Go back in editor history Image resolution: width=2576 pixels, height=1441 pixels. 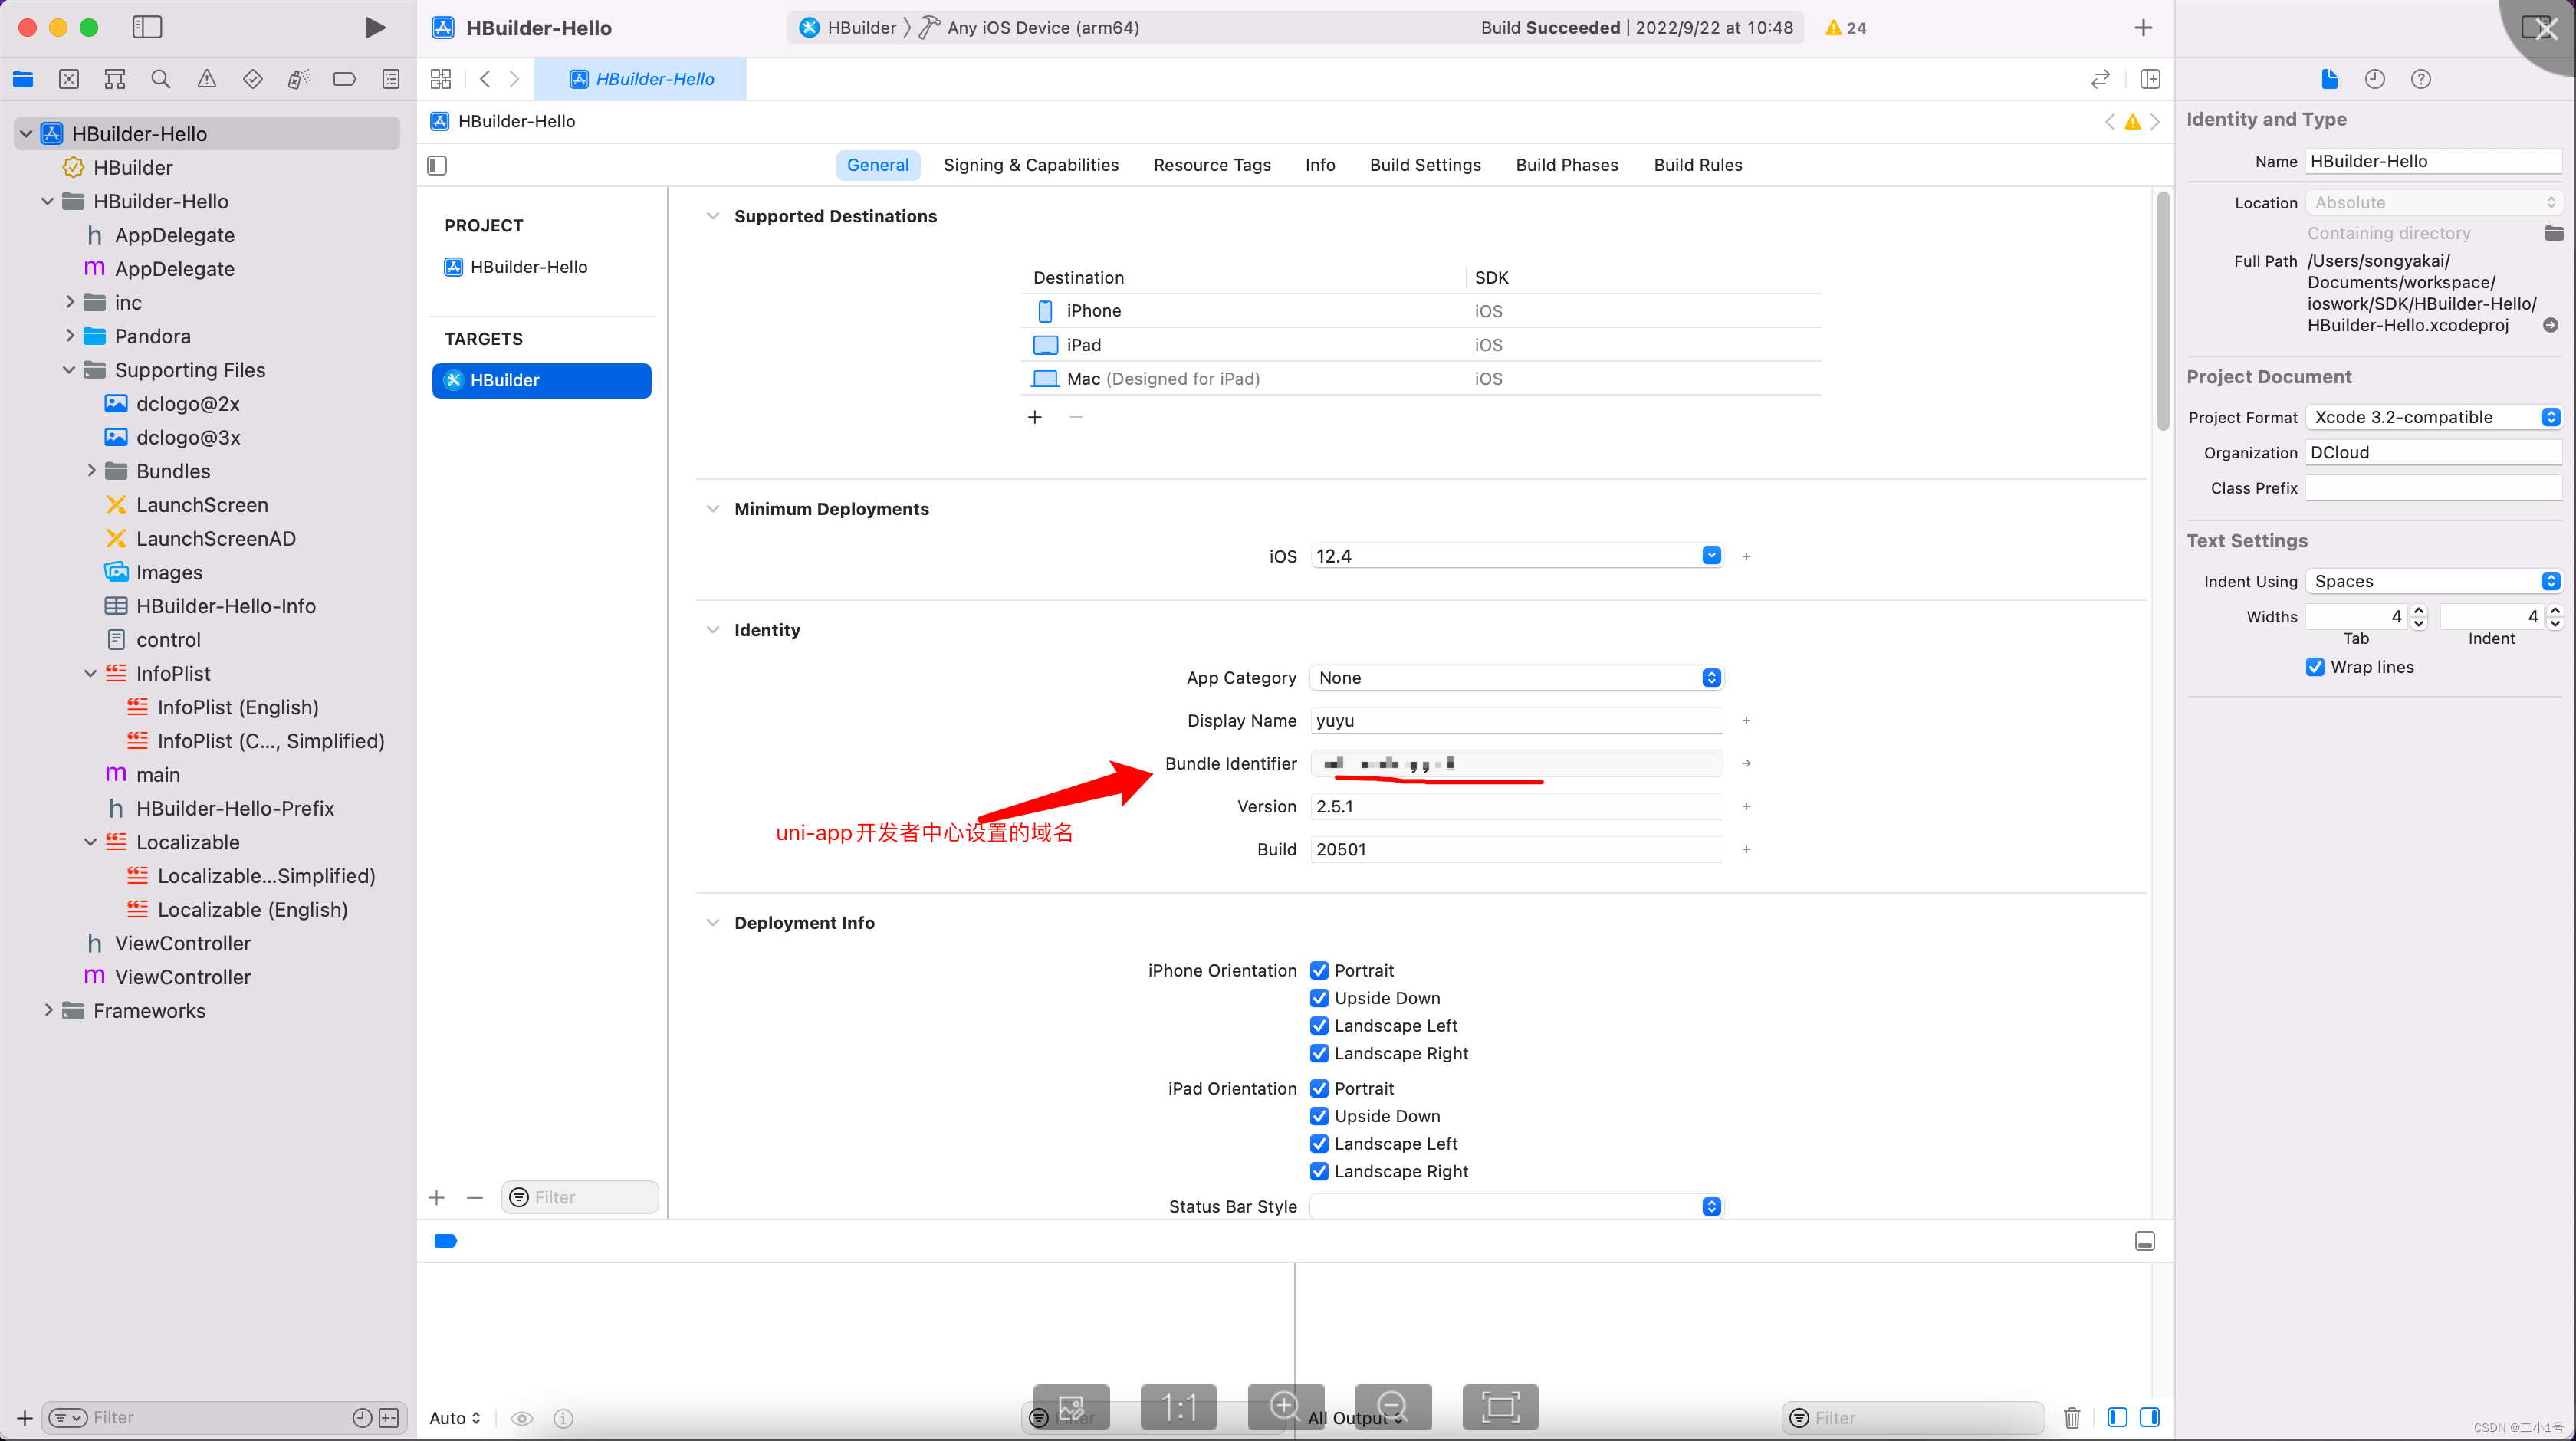pos(485,79)
